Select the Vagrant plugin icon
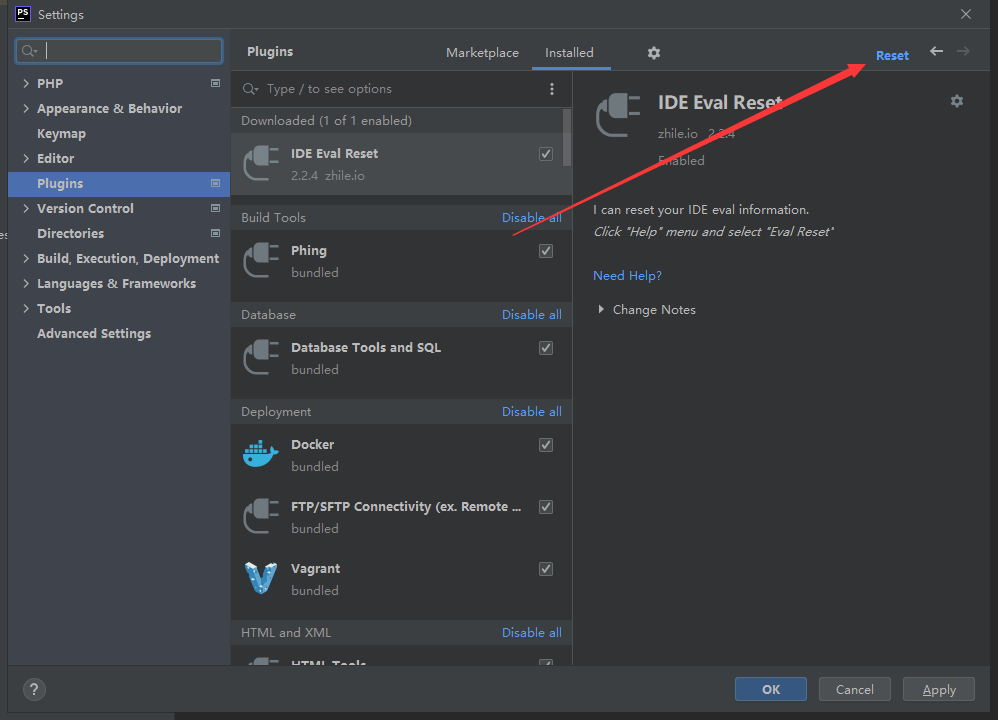The image size is (998, 720). [261, 579]
